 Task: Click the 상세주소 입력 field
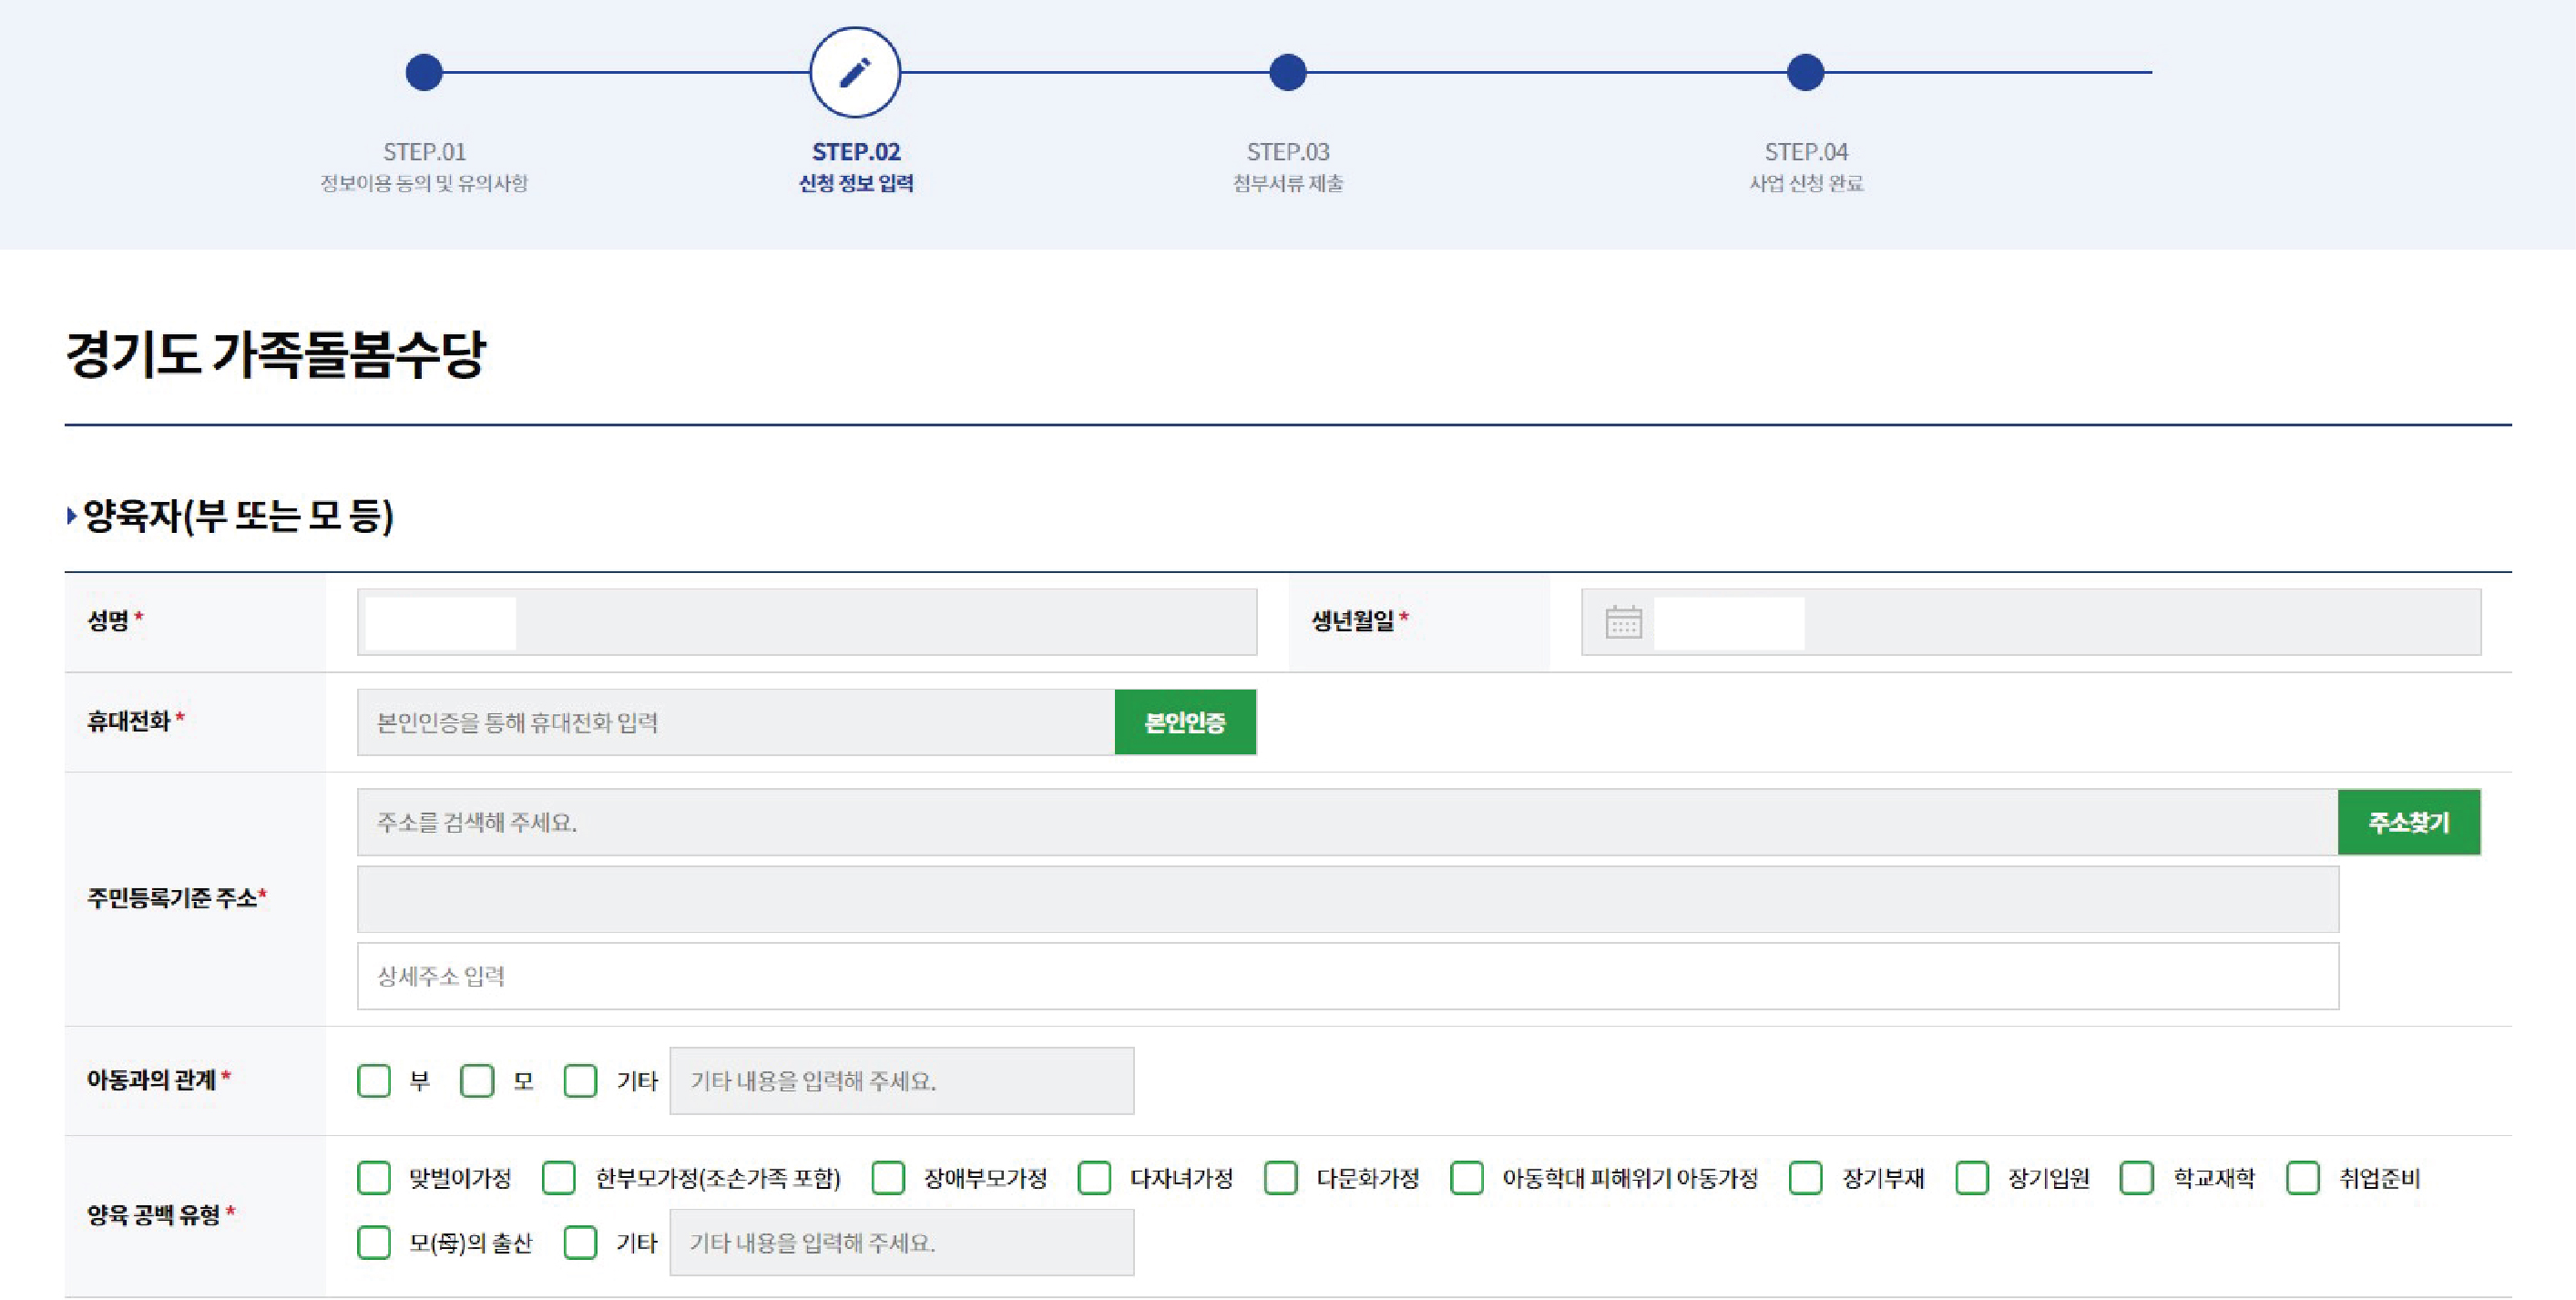[x=1347, y=976]
